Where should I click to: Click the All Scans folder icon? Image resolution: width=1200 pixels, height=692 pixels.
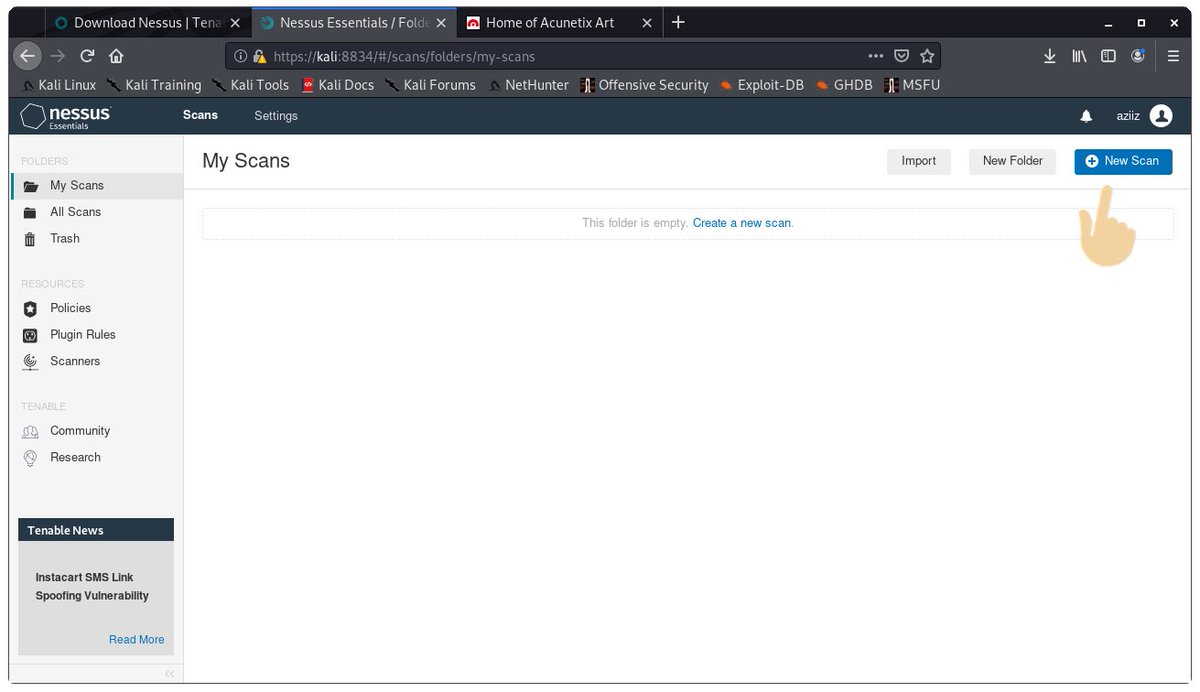[30, 212]
